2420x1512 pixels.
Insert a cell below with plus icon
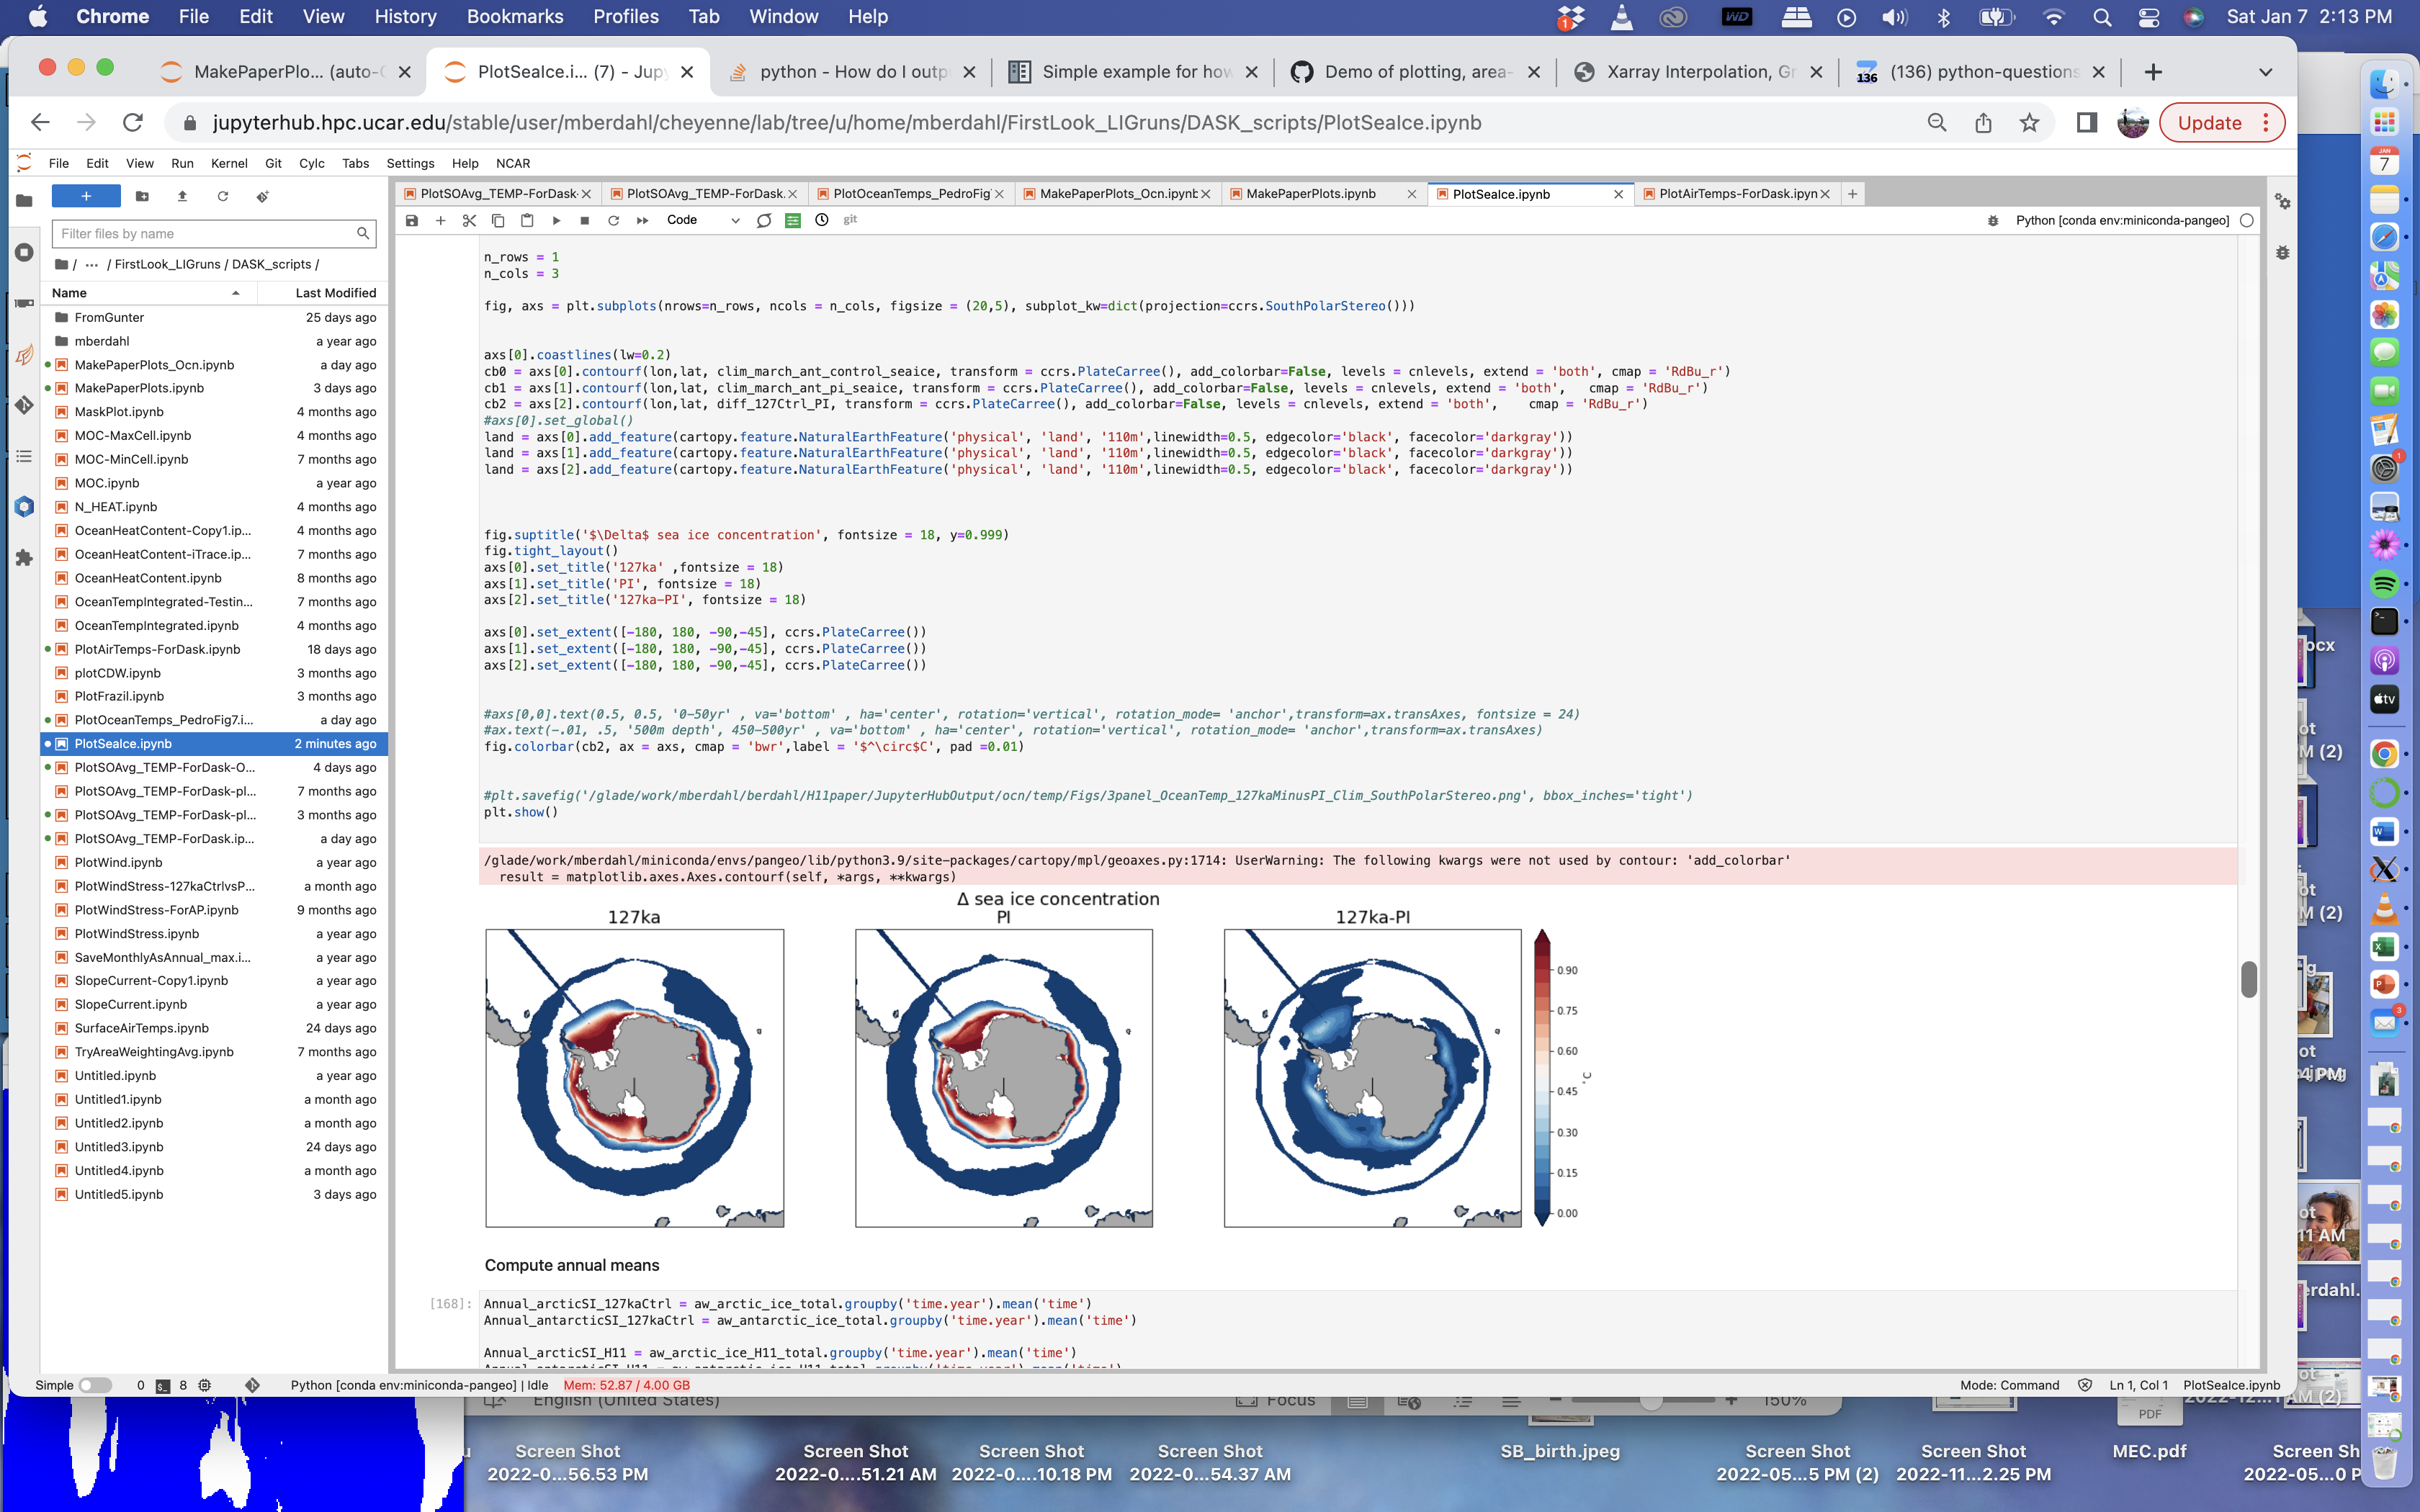tap(440, 220)
